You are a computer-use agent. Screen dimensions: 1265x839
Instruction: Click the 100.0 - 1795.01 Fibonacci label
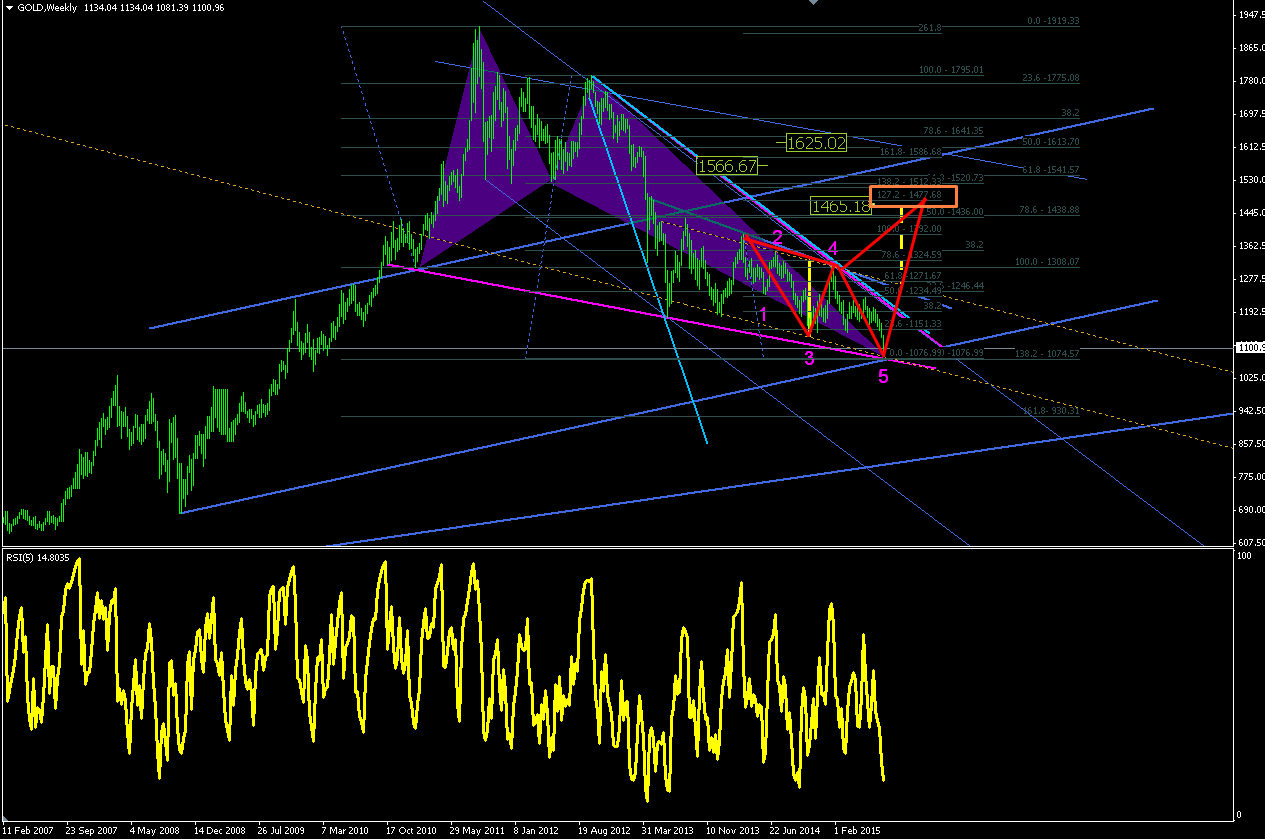(952, 71)
